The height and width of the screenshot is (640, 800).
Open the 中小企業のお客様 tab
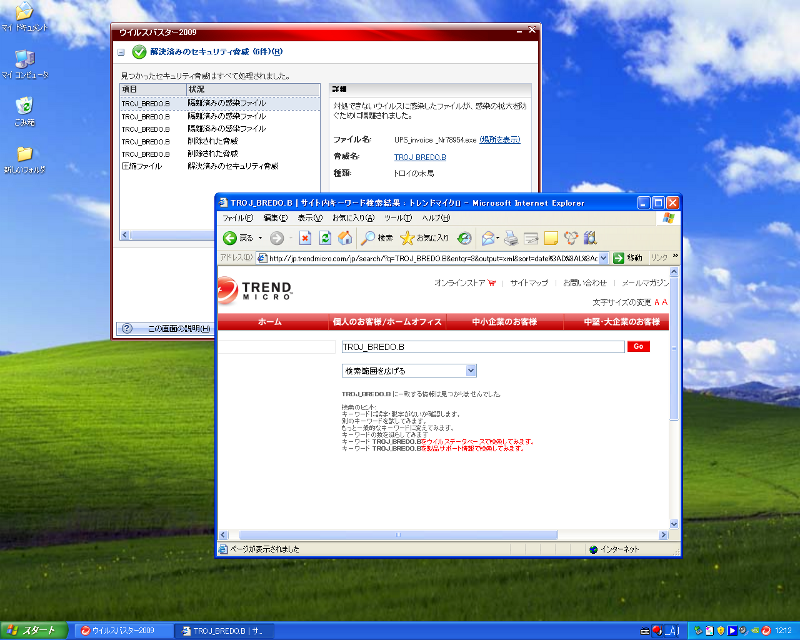pyautogui.click(x=505, y=322)
